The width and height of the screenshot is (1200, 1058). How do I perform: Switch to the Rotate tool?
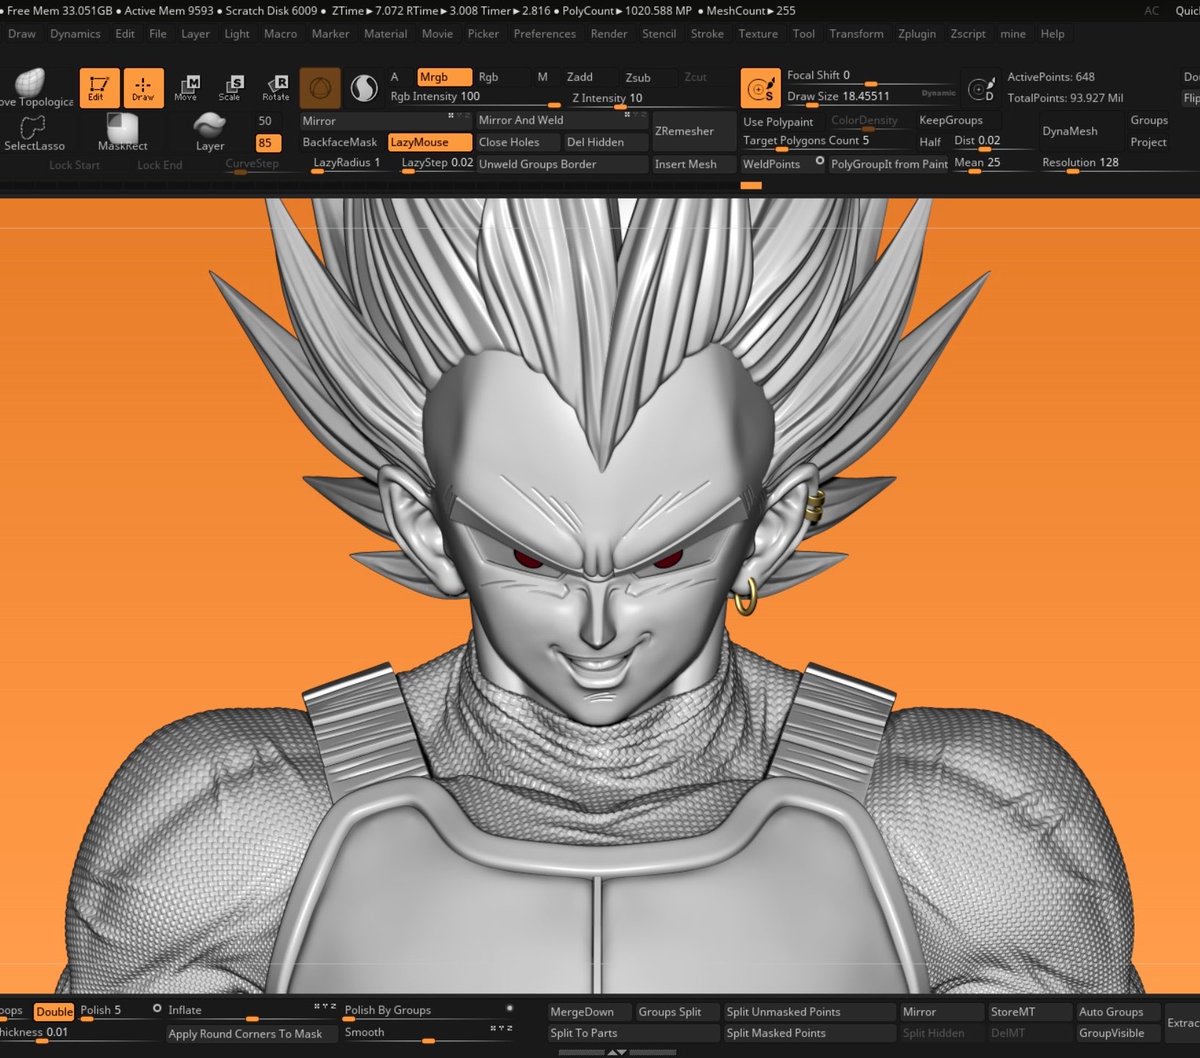tap(275, 88)
